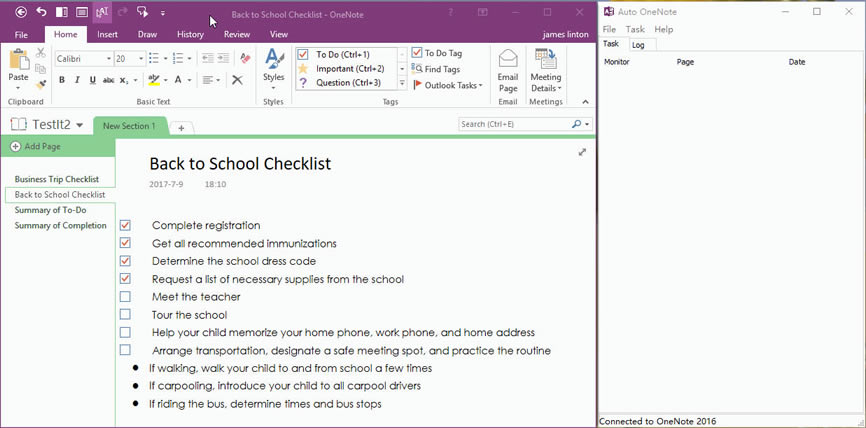Open the Summary of To-Do page
This screenshot has height=428, width=866.
click(50, 210)
